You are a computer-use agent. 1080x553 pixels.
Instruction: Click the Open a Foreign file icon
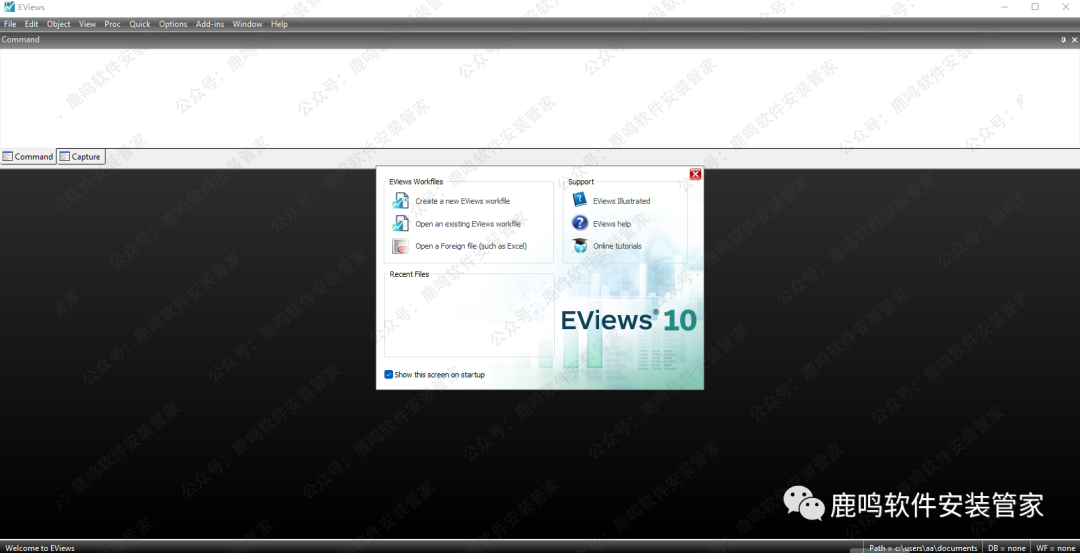400,246
